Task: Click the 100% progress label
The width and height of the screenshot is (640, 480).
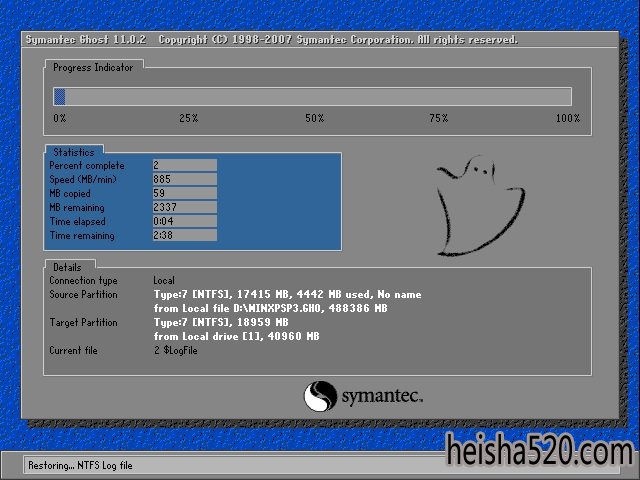Action: coord(568,118)
